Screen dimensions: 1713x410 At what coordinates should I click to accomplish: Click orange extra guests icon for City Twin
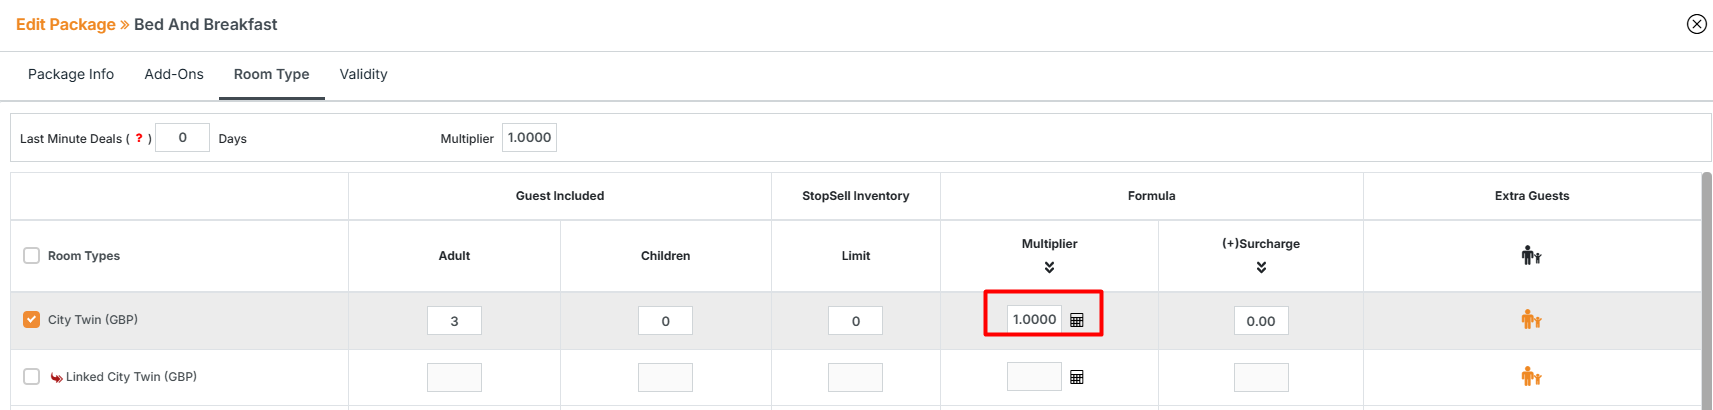[1531, 320]
